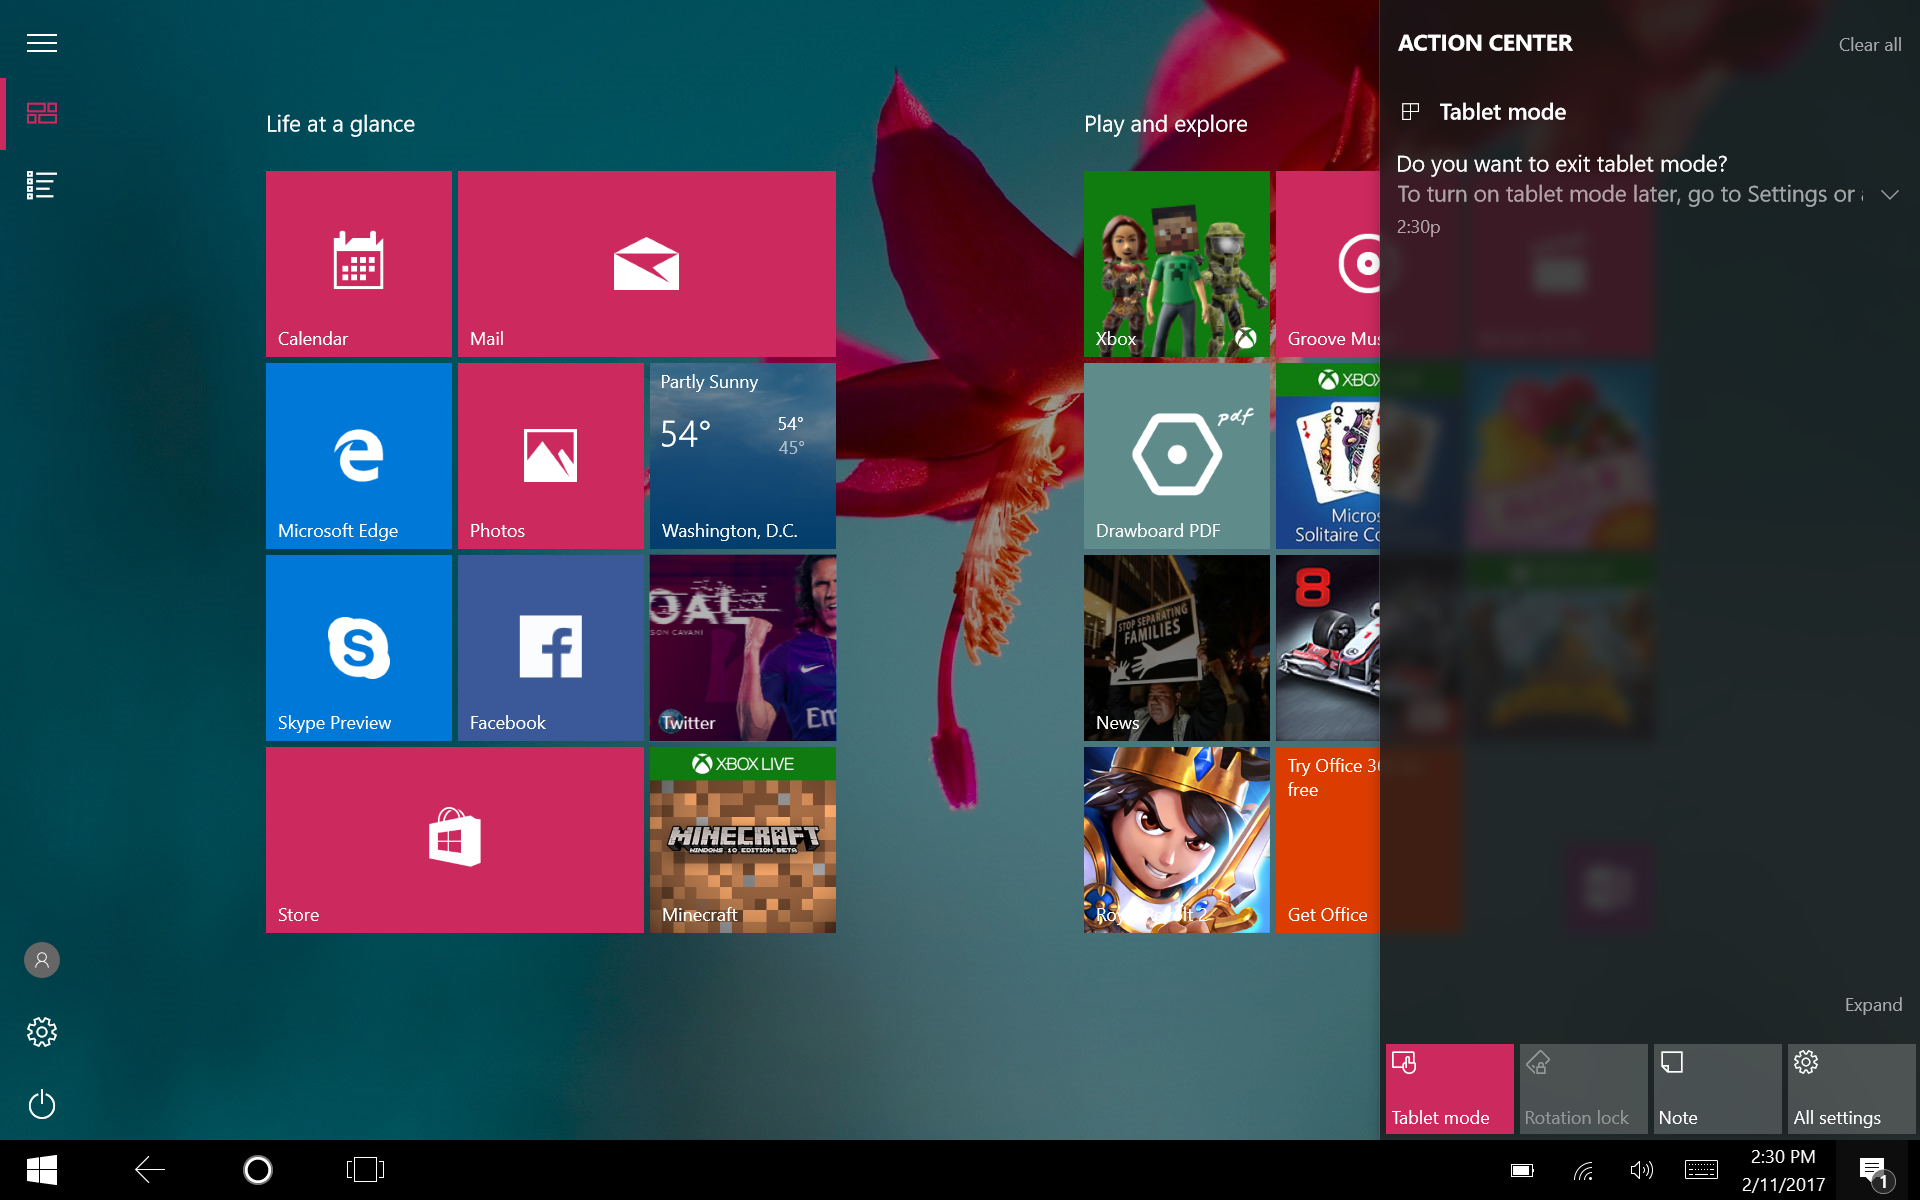
Task: Check battery status icon in tray
Action: pyautogui.click(x=1522, y=1170)
